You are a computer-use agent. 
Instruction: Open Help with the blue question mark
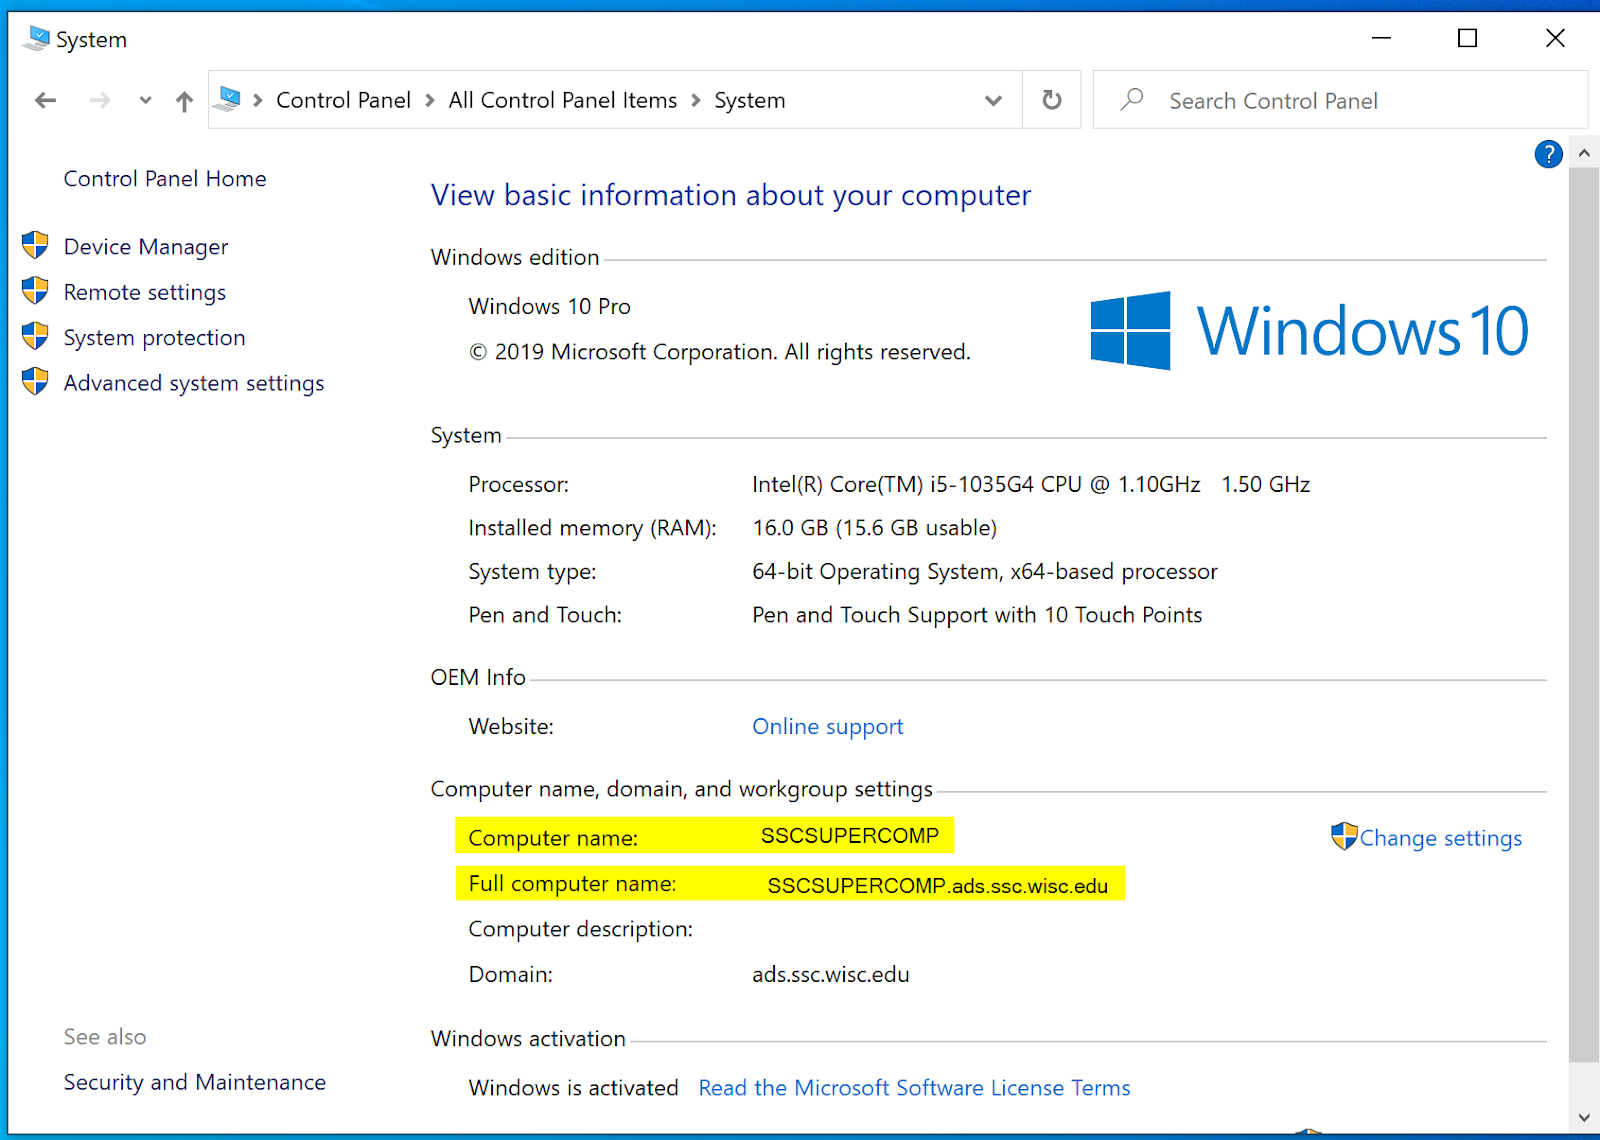pyautogui.click(x=1548, y=154)
